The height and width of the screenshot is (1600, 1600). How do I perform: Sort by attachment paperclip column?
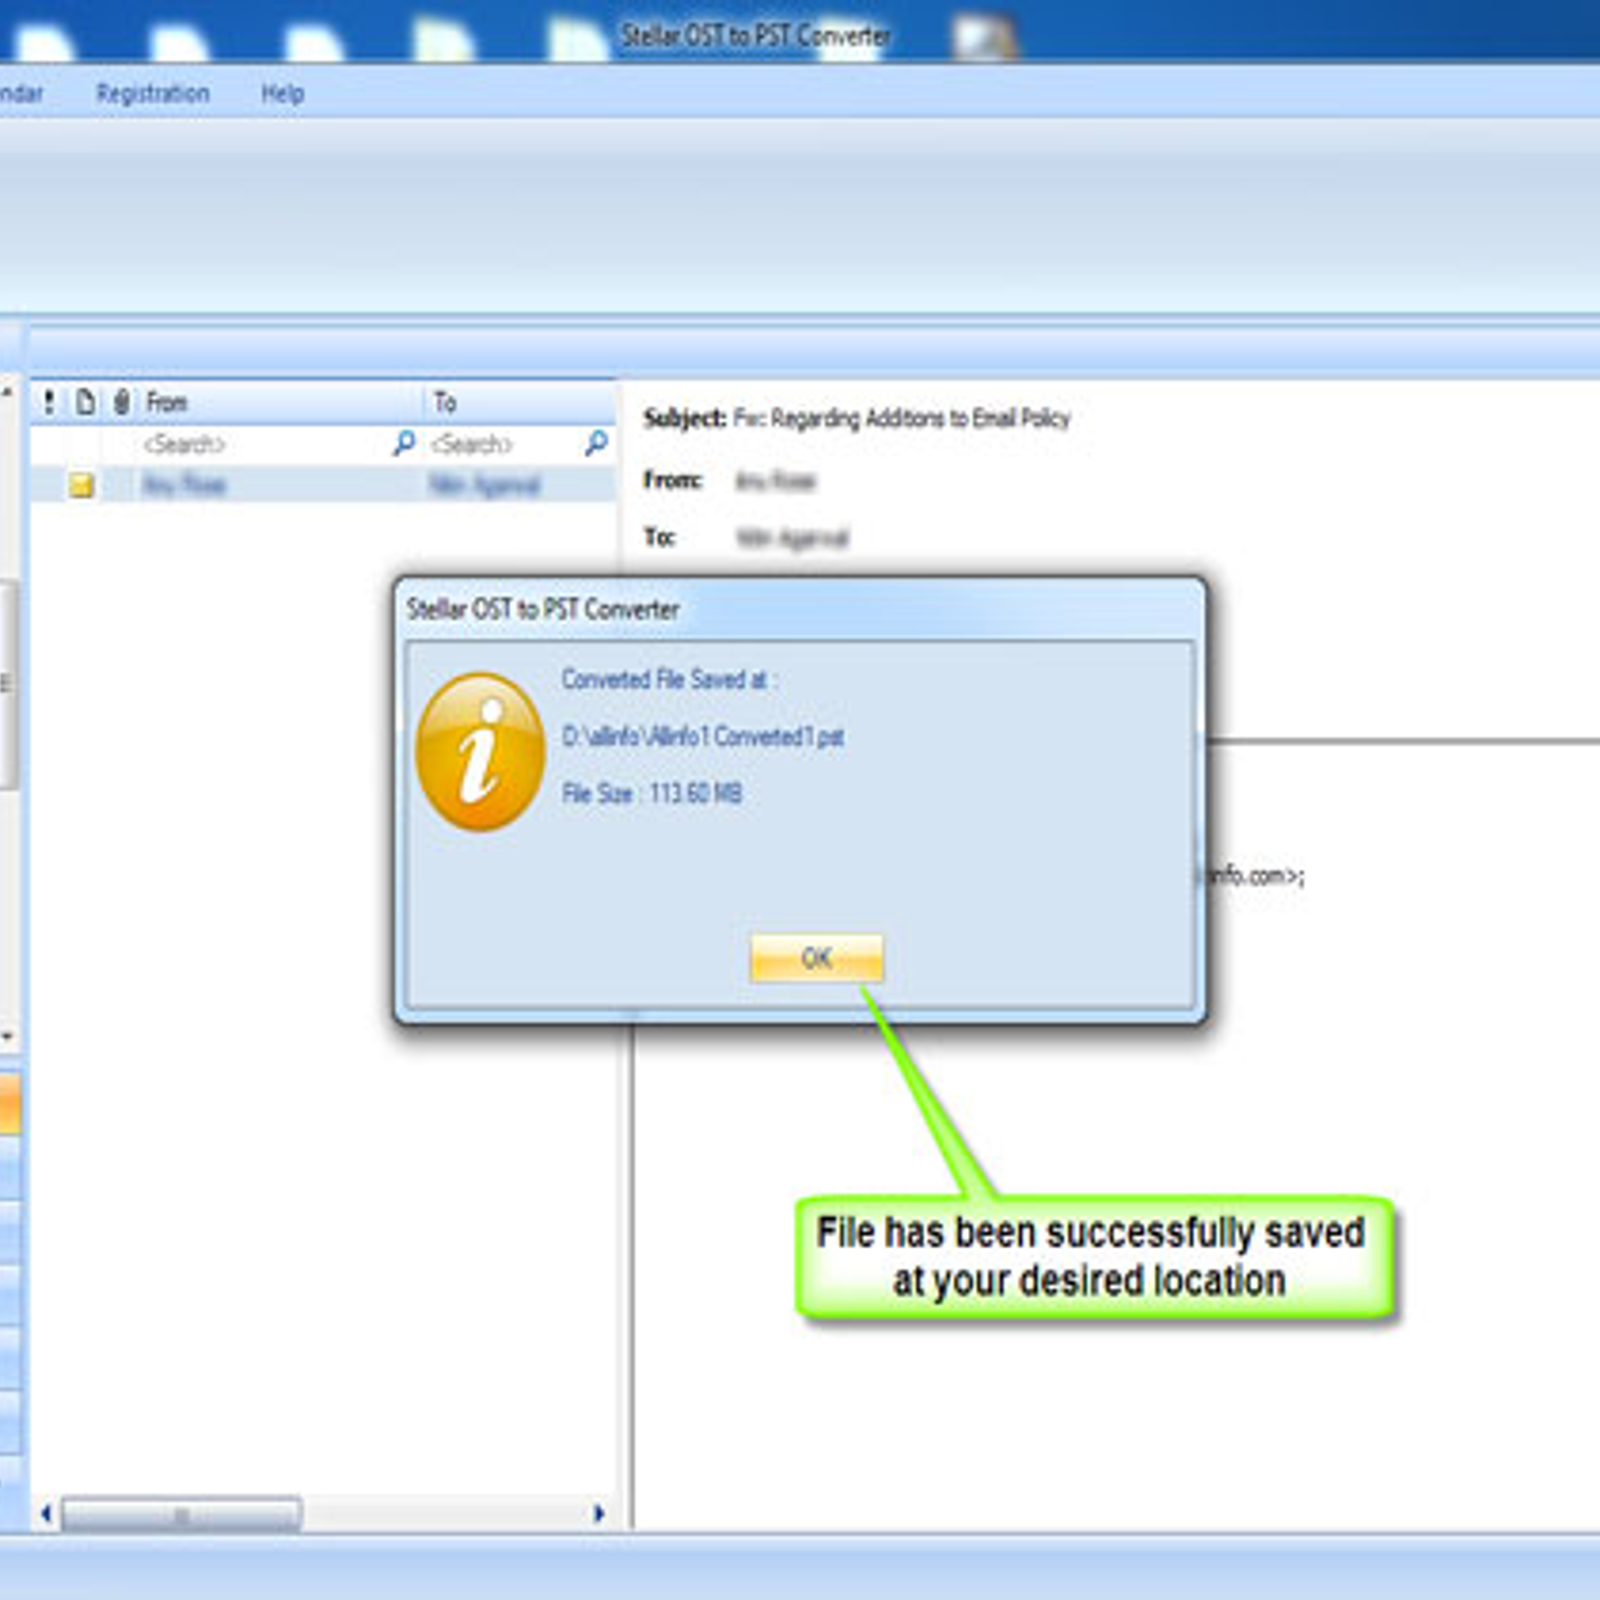click(x=121, y=402)
